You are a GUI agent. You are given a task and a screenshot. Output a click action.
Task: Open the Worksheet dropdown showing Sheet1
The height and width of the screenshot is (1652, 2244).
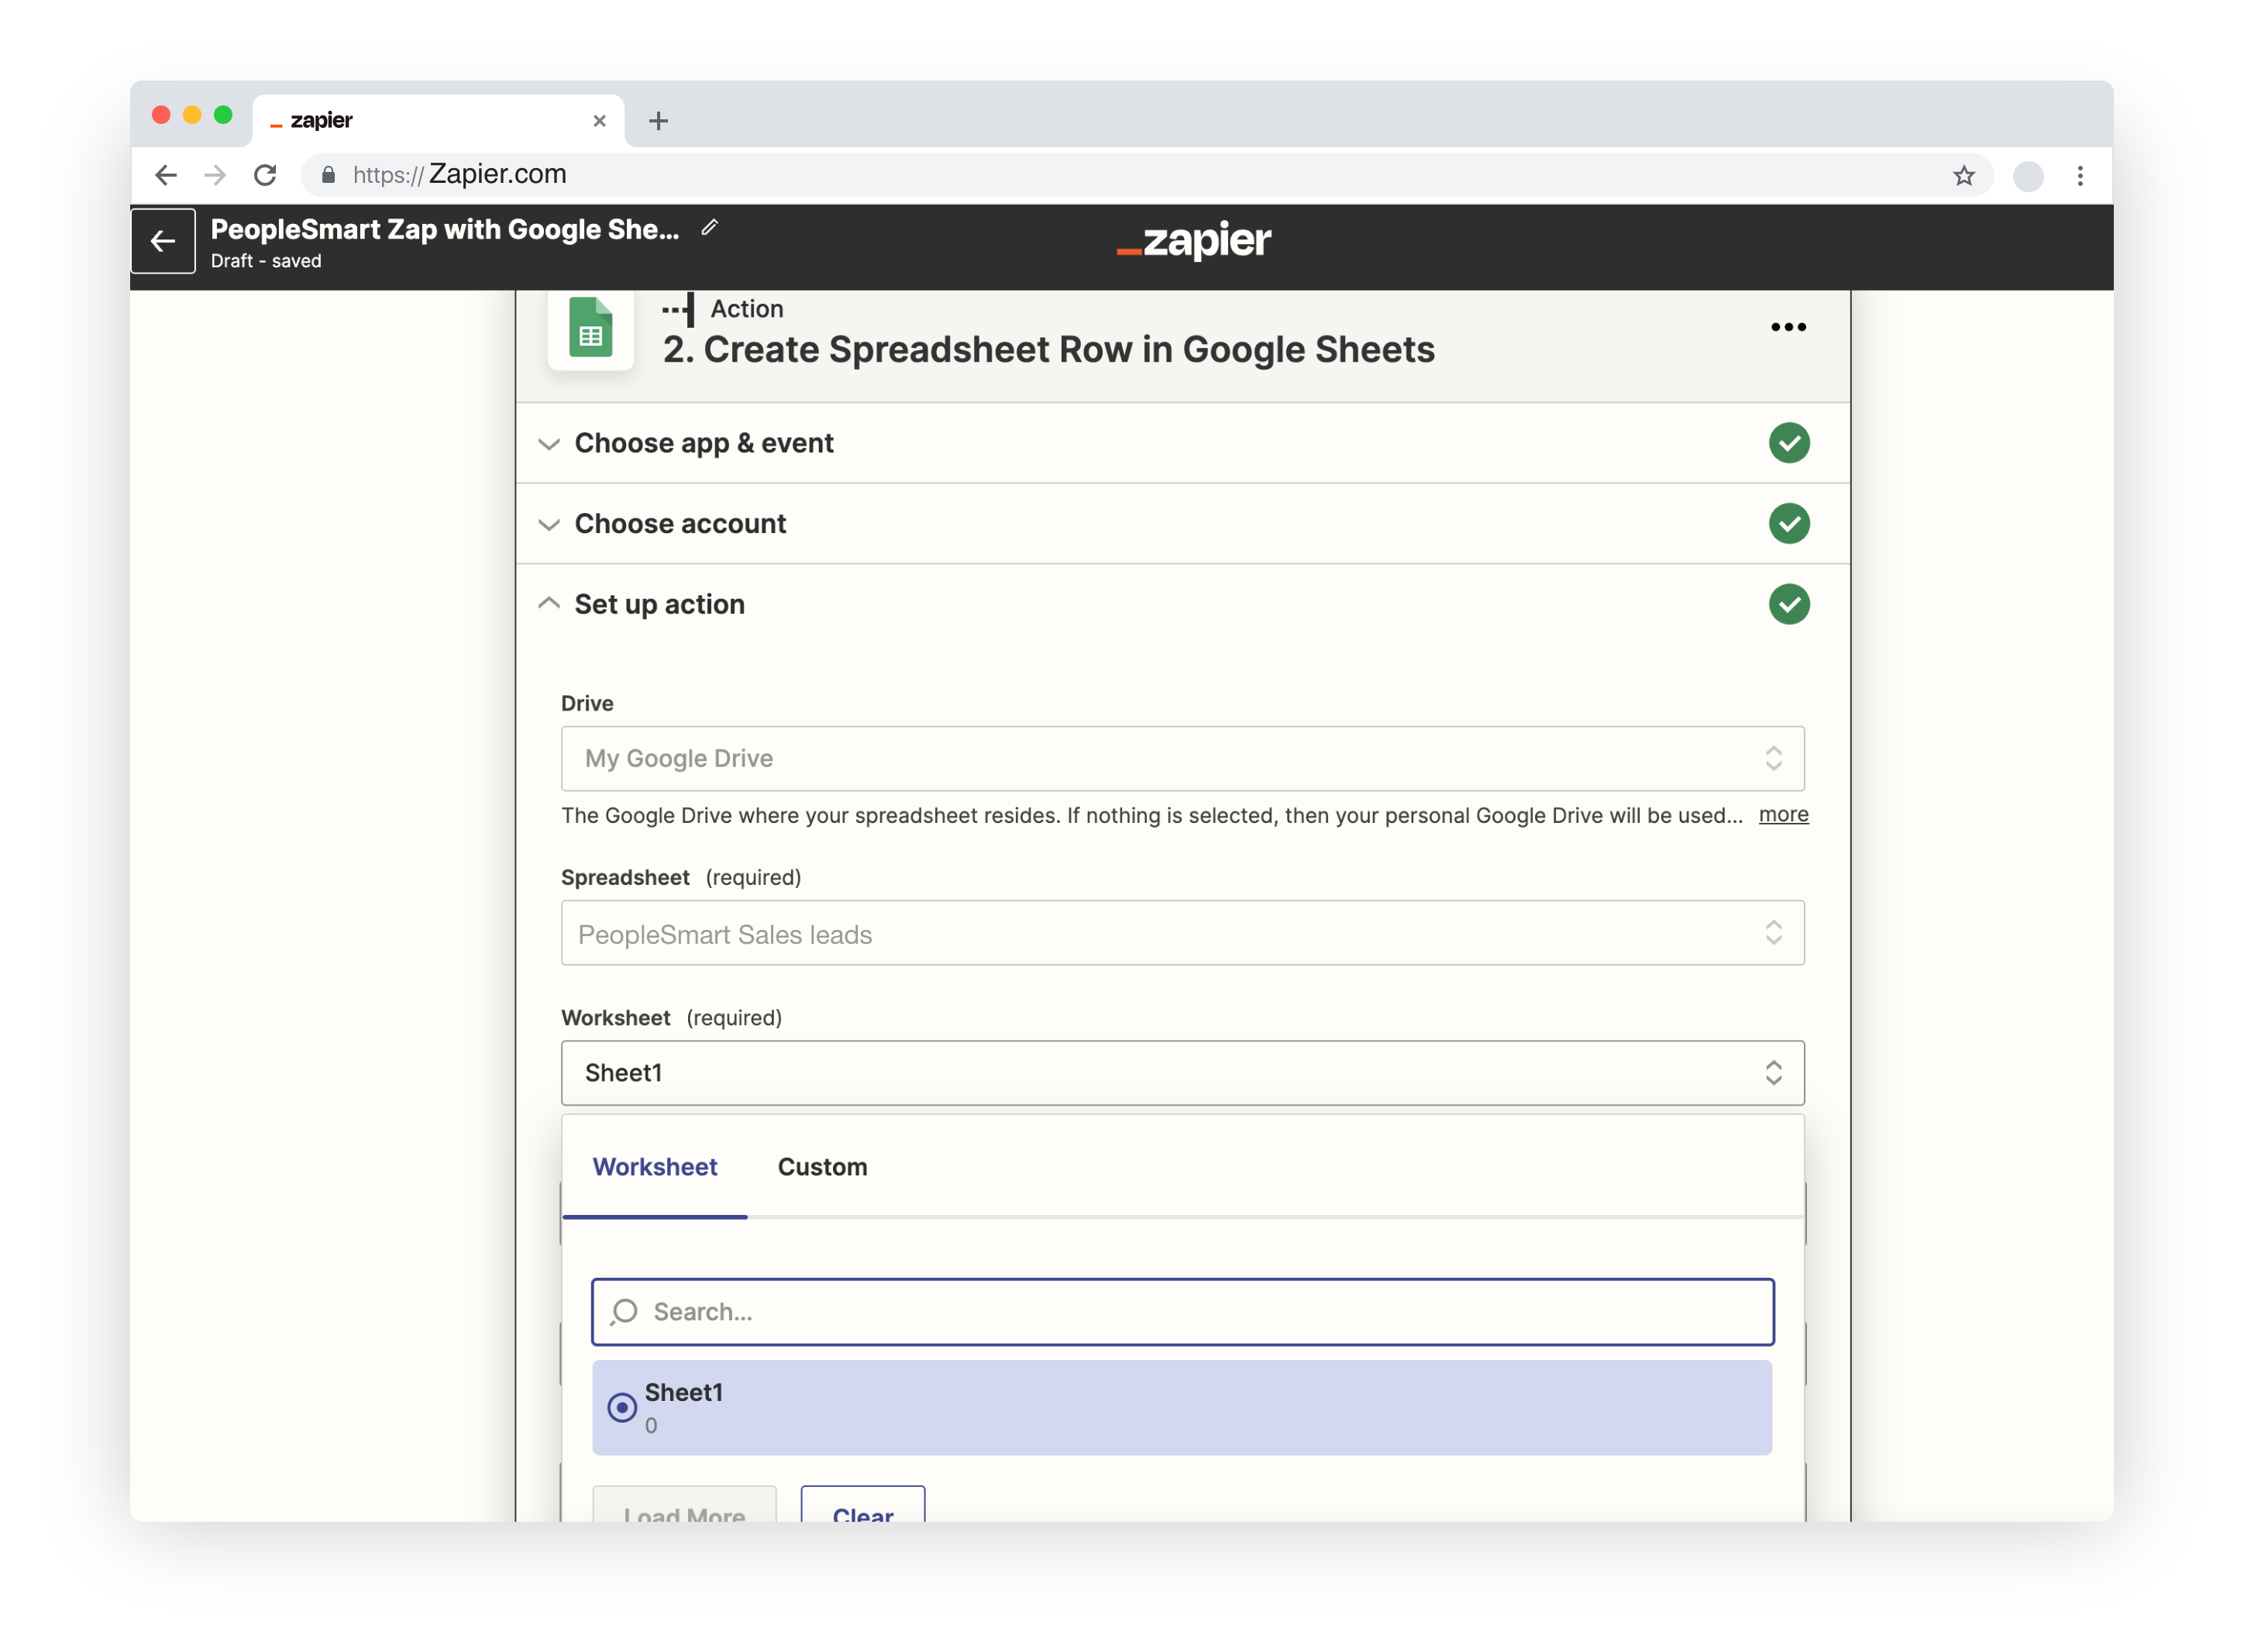click(1183, 1073)
